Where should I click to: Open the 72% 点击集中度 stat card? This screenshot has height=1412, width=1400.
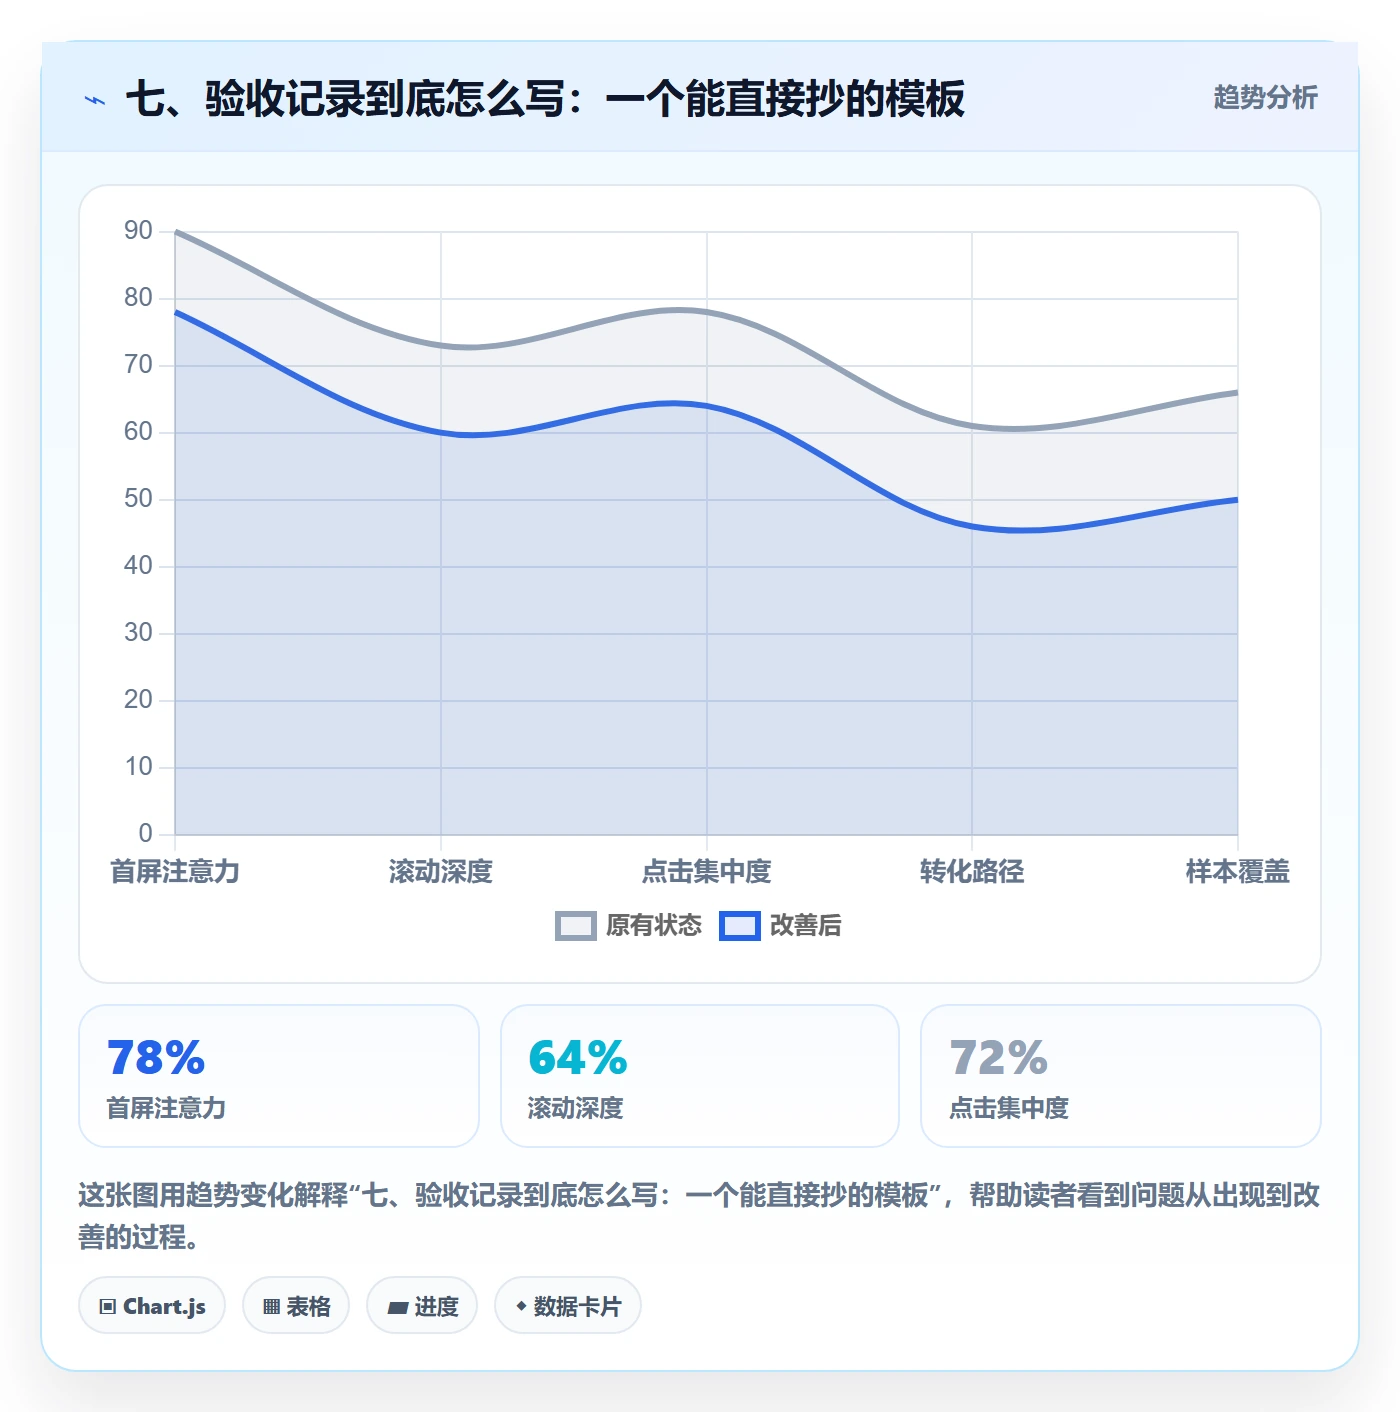pyautogui.click(x=1121, y=1076)
